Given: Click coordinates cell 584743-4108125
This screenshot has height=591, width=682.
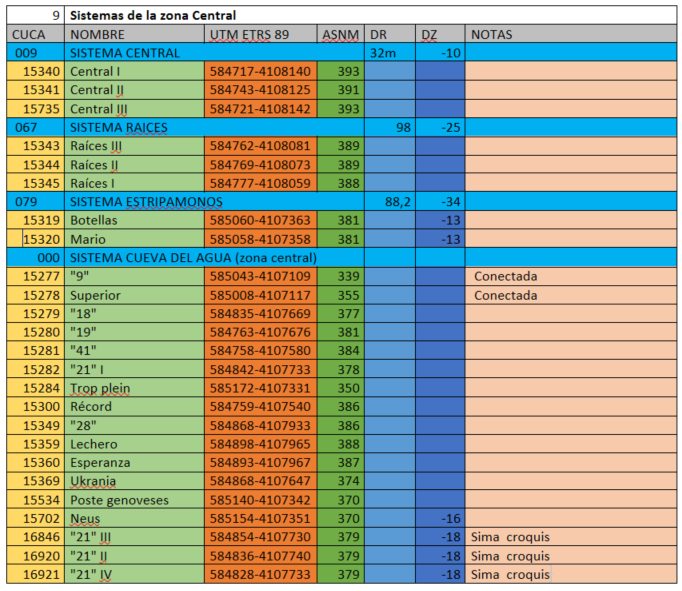Looking at the screenshot, I should click(x=260, y=90).
